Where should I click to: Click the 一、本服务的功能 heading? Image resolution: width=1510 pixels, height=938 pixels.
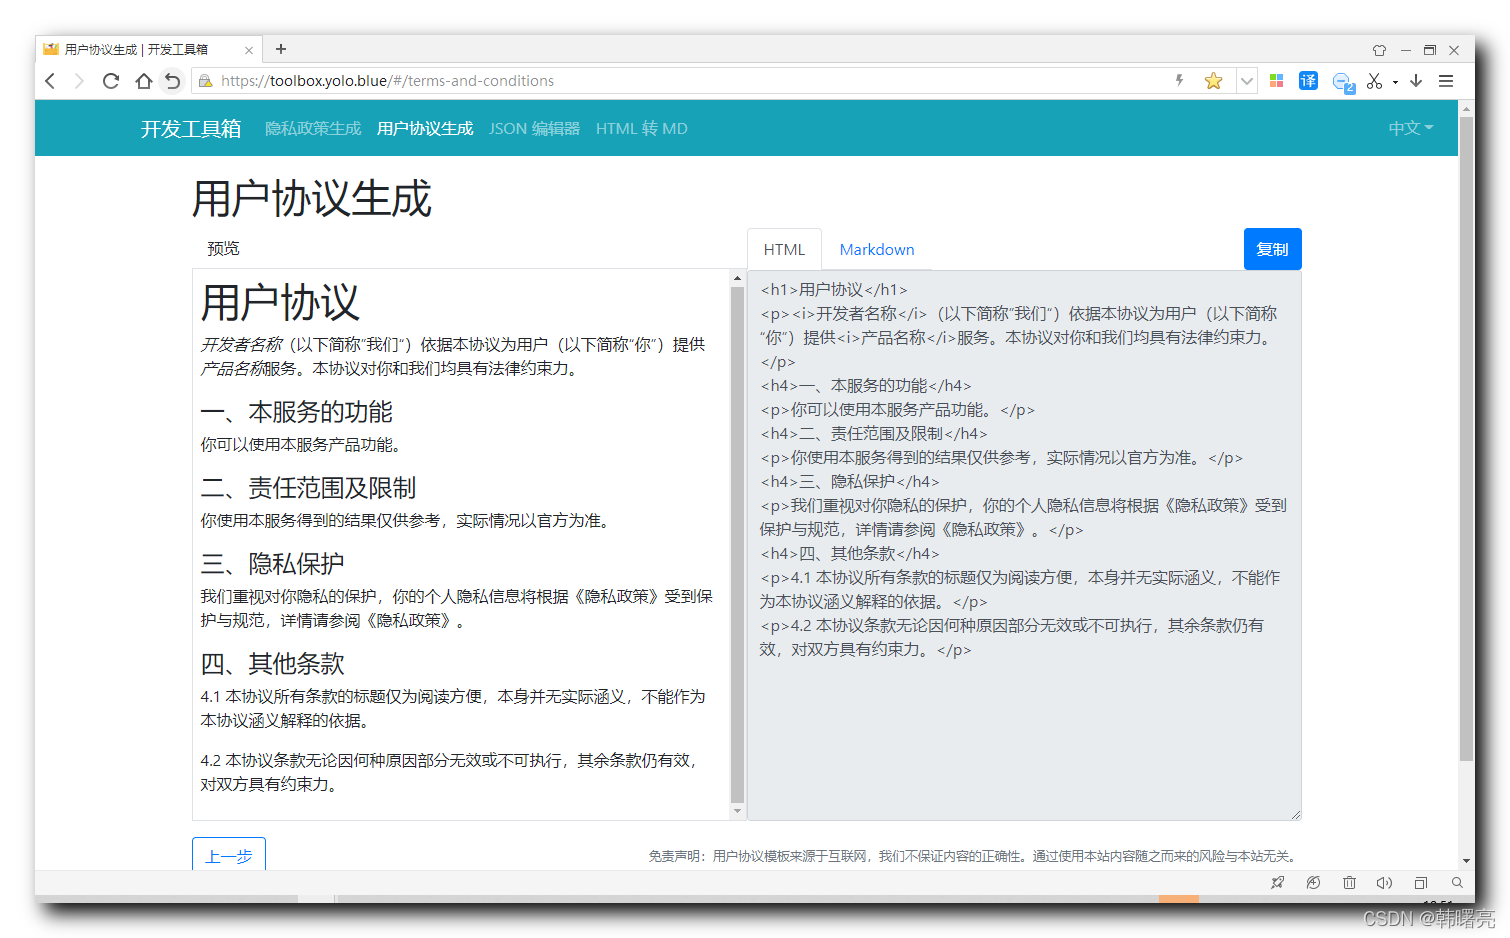coord(297,412)
